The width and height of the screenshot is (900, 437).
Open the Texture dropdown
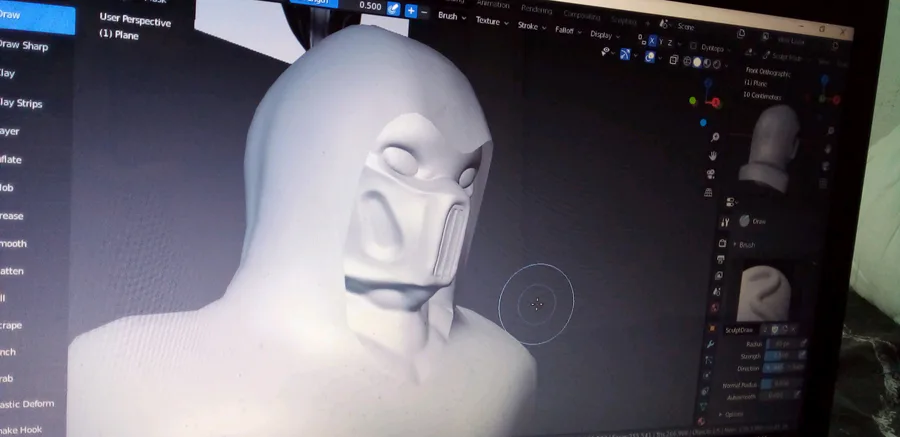492,21
